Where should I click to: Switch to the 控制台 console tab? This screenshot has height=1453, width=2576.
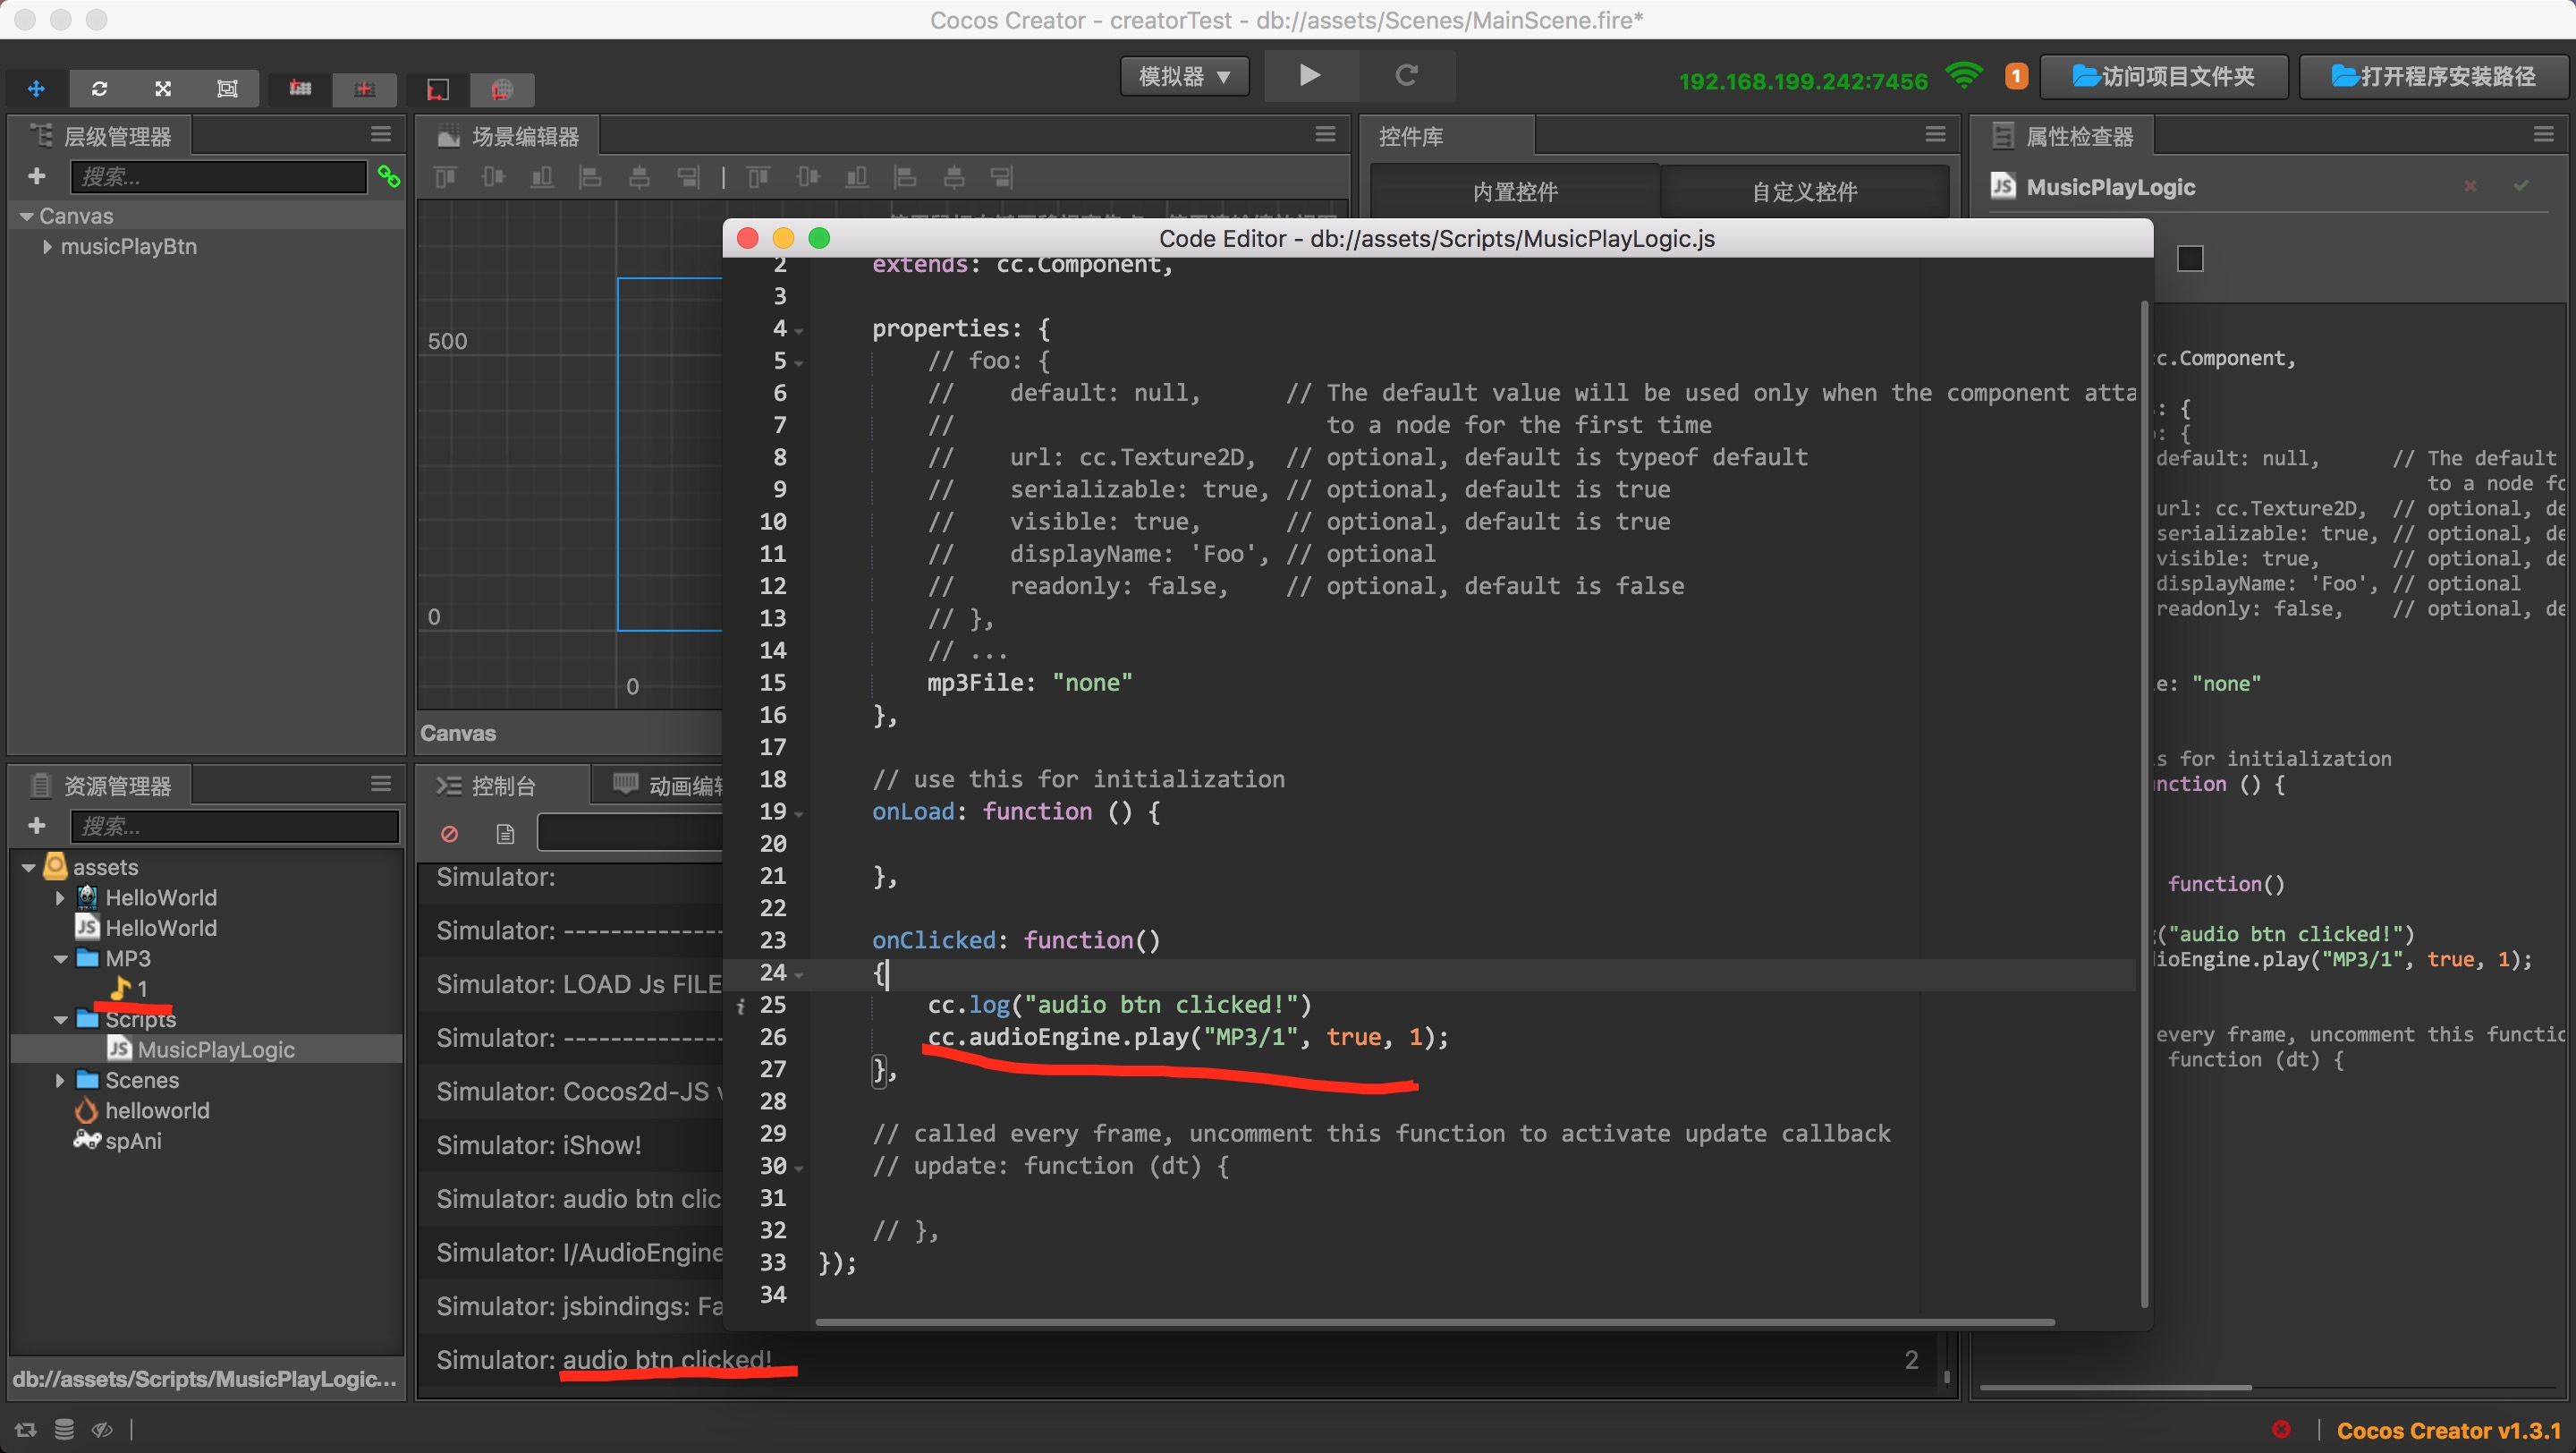(x=502, y=786)
